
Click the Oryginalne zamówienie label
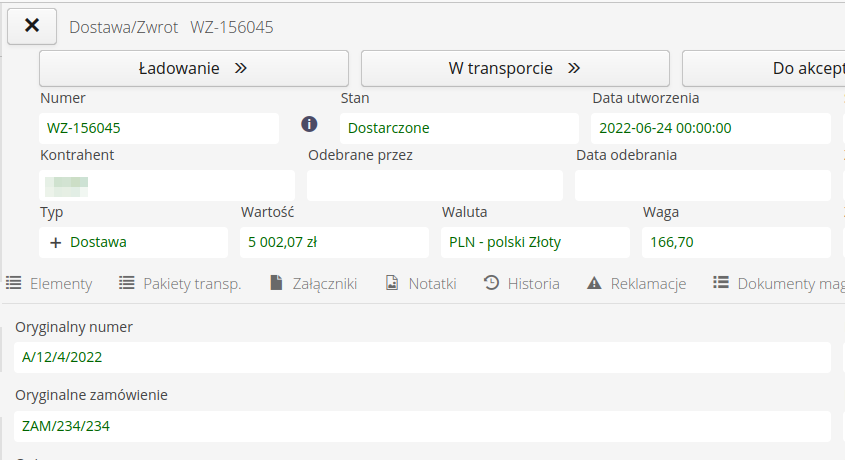pyautogui.click(x=91, y=395)
